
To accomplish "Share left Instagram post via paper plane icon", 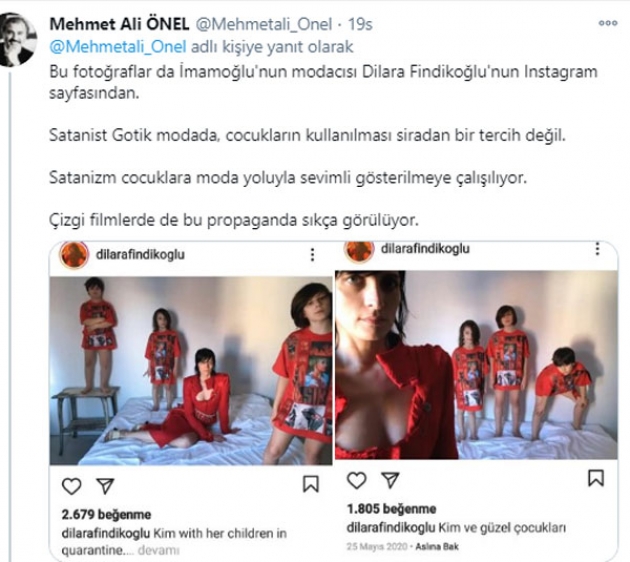I will click(x=105, y=486).
